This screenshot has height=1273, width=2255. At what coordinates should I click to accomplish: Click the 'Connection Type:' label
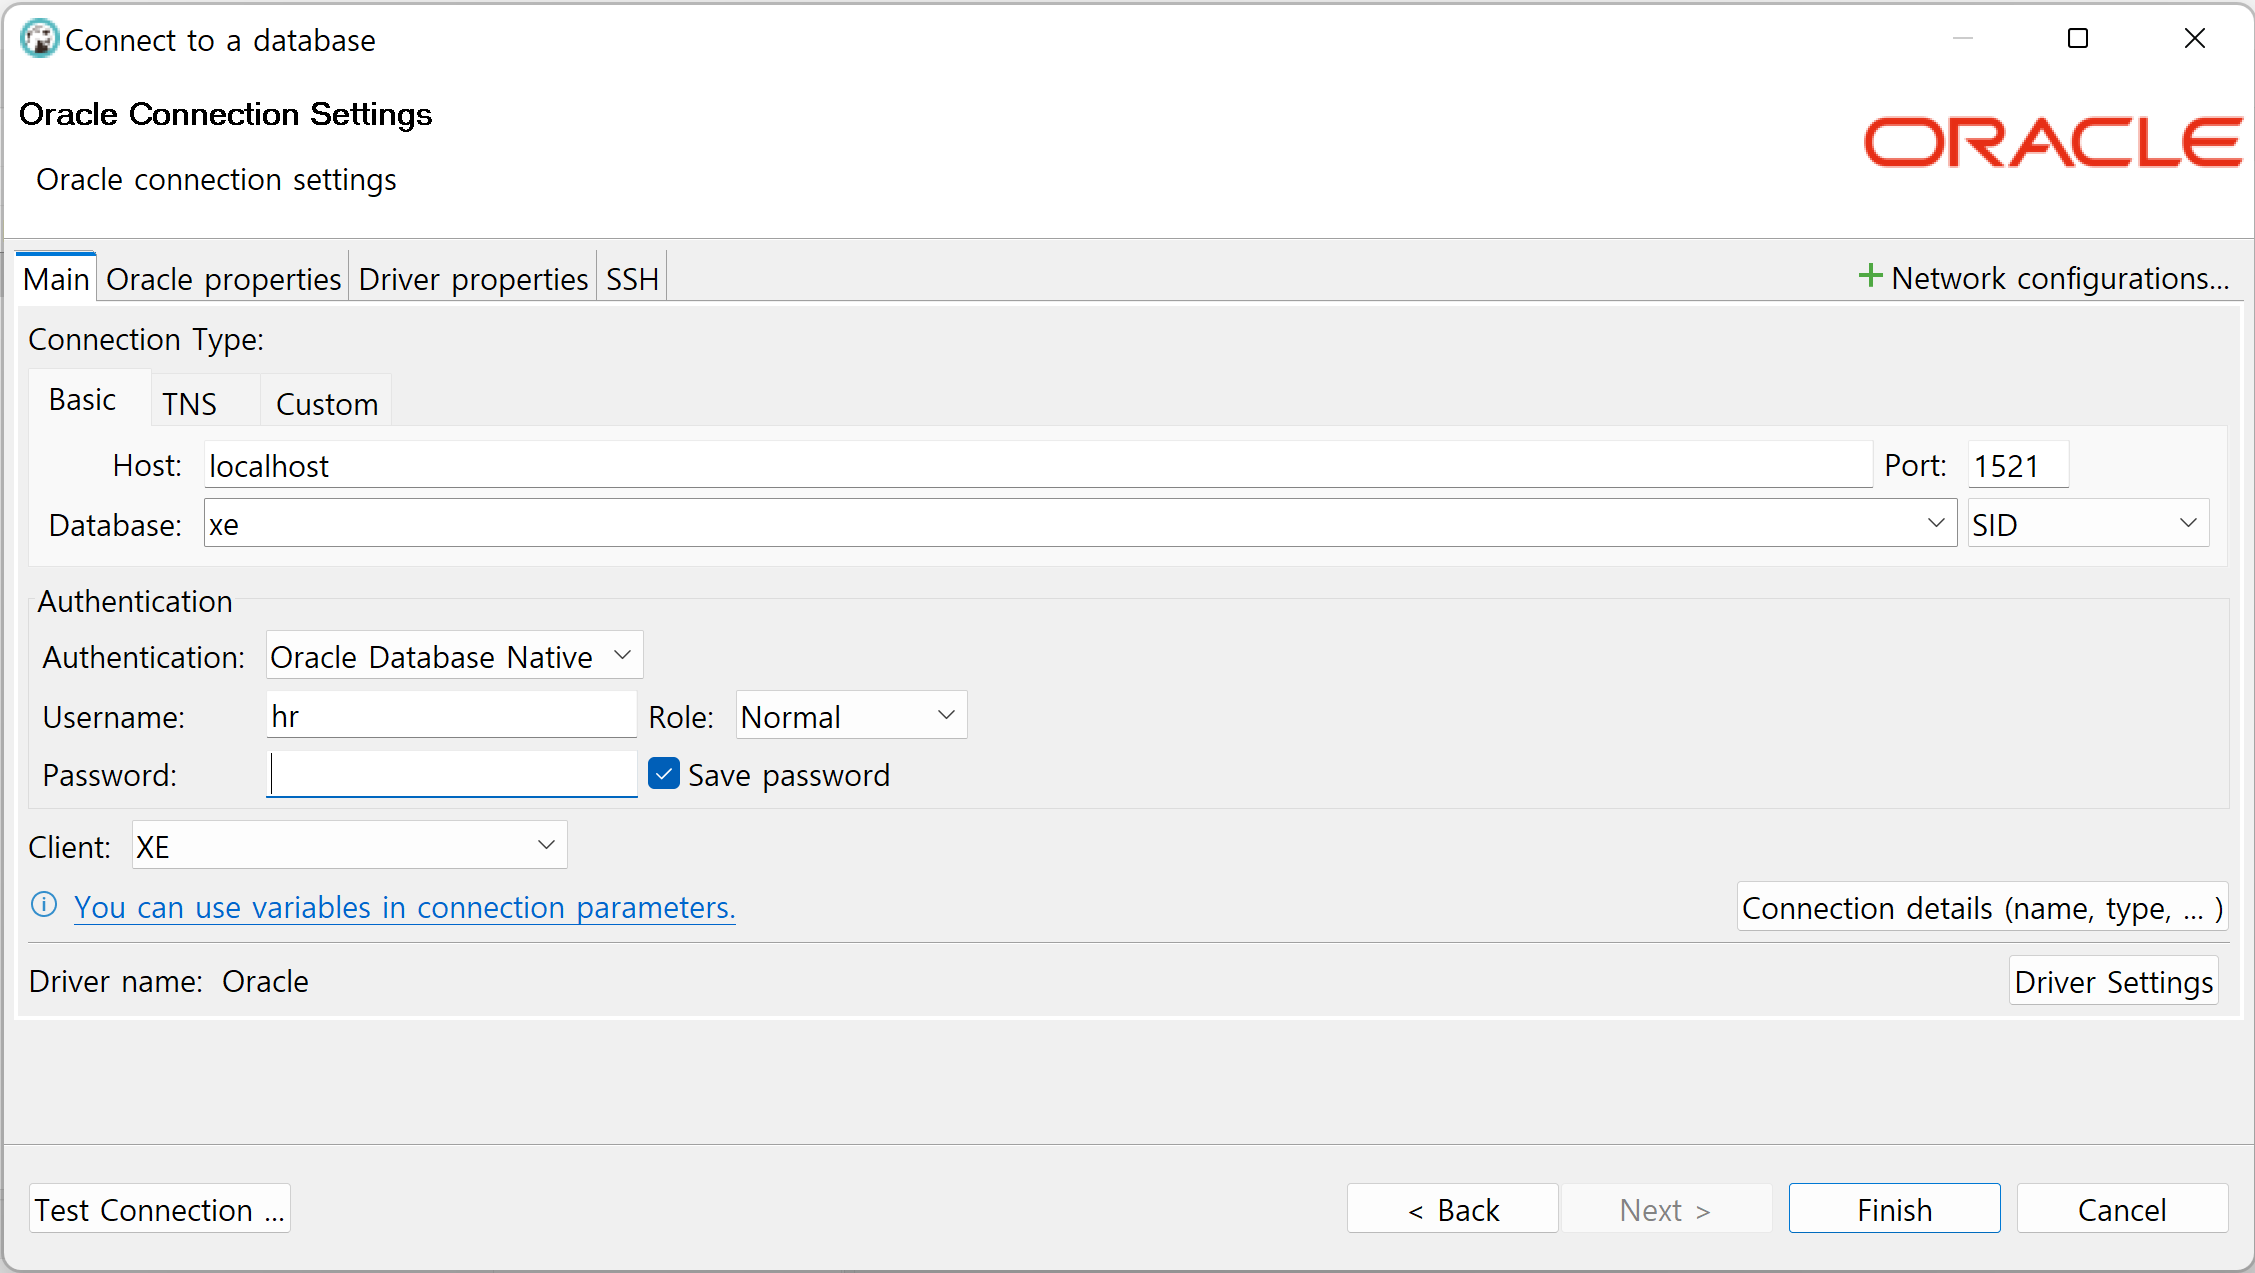[146, 339]
